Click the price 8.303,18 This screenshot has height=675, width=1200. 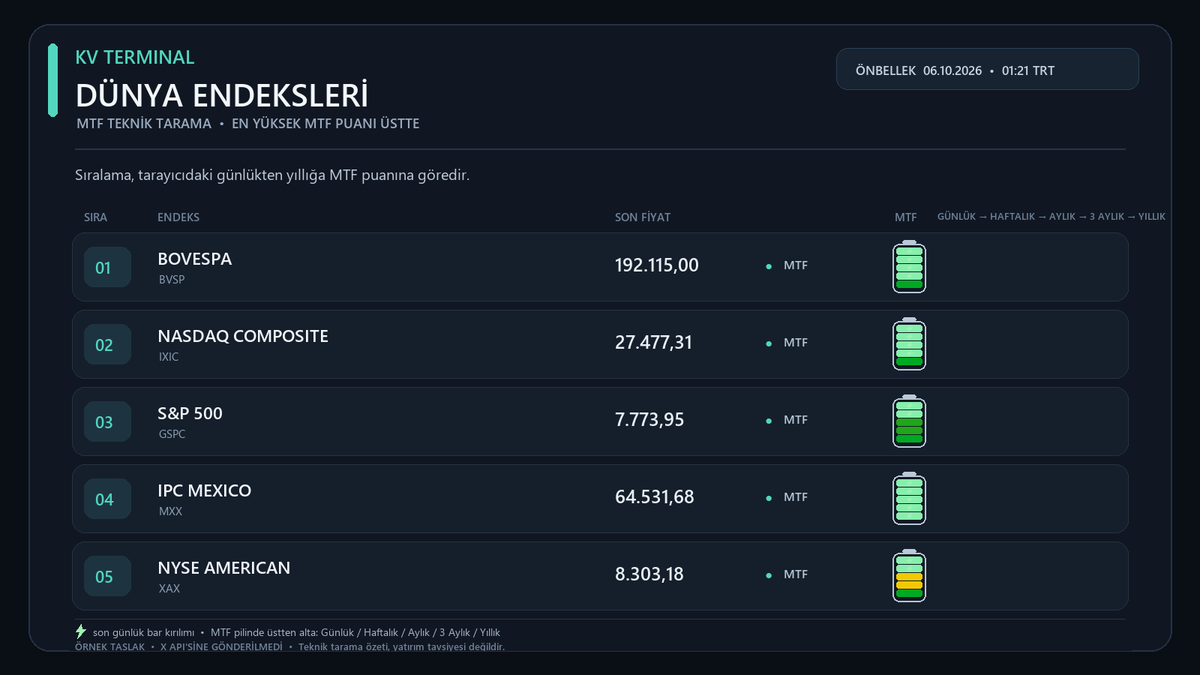click(x=650, y=574)
